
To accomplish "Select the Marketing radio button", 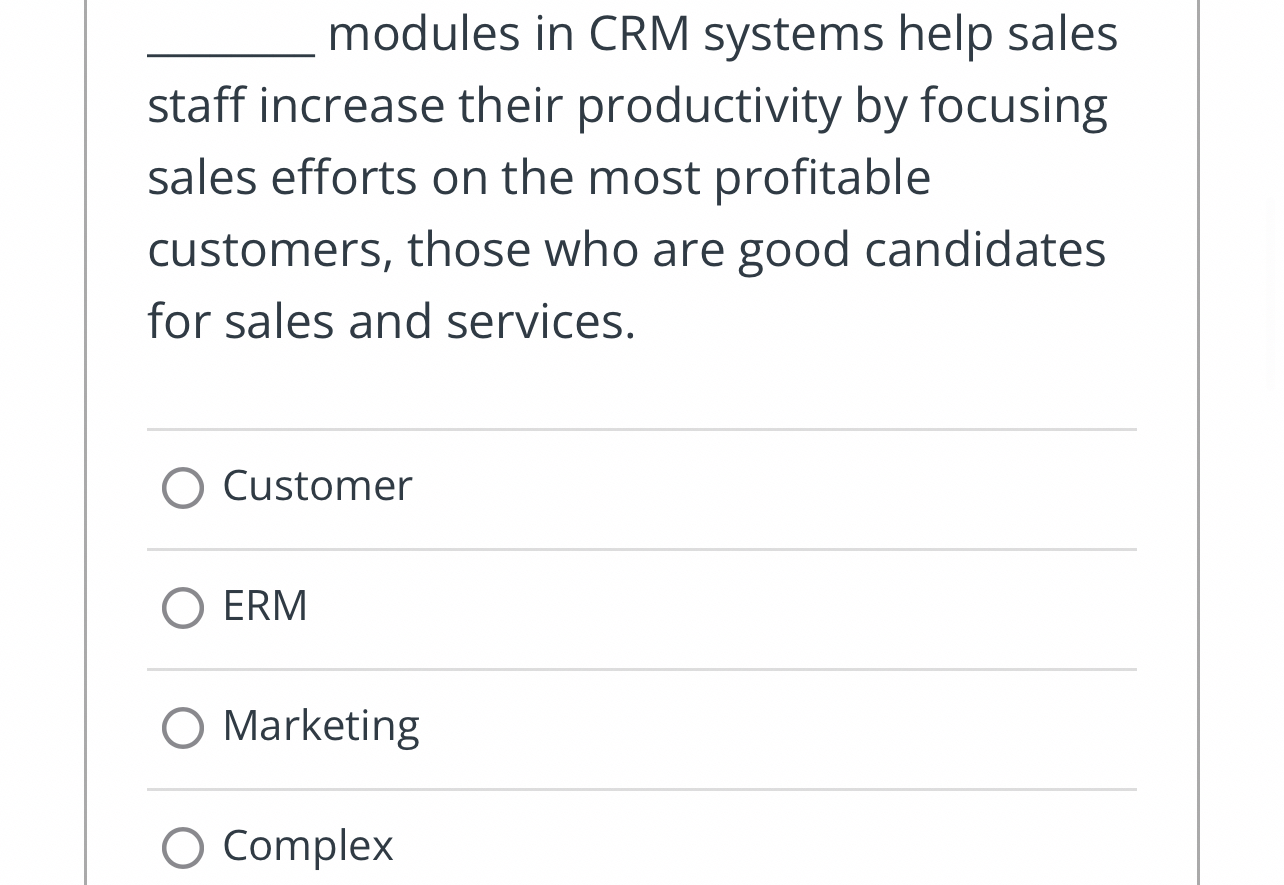I will [183, 728].
